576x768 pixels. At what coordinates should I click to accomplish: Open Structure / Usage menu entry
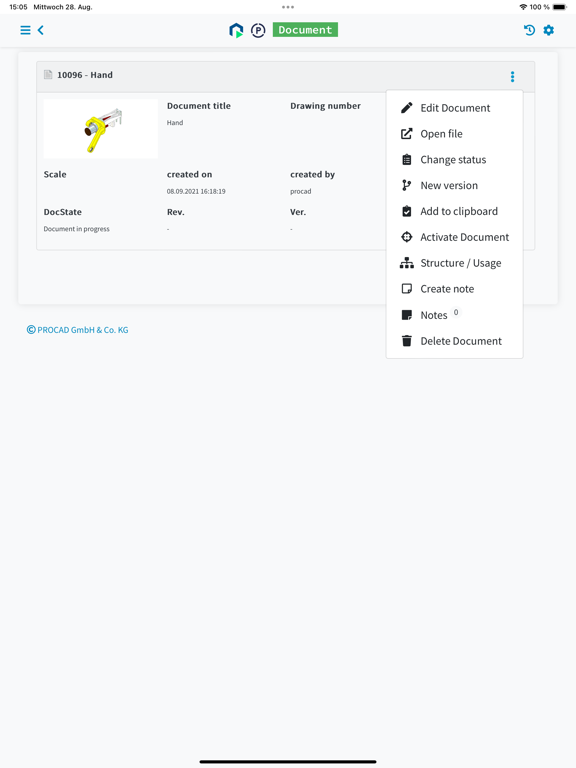455,263
